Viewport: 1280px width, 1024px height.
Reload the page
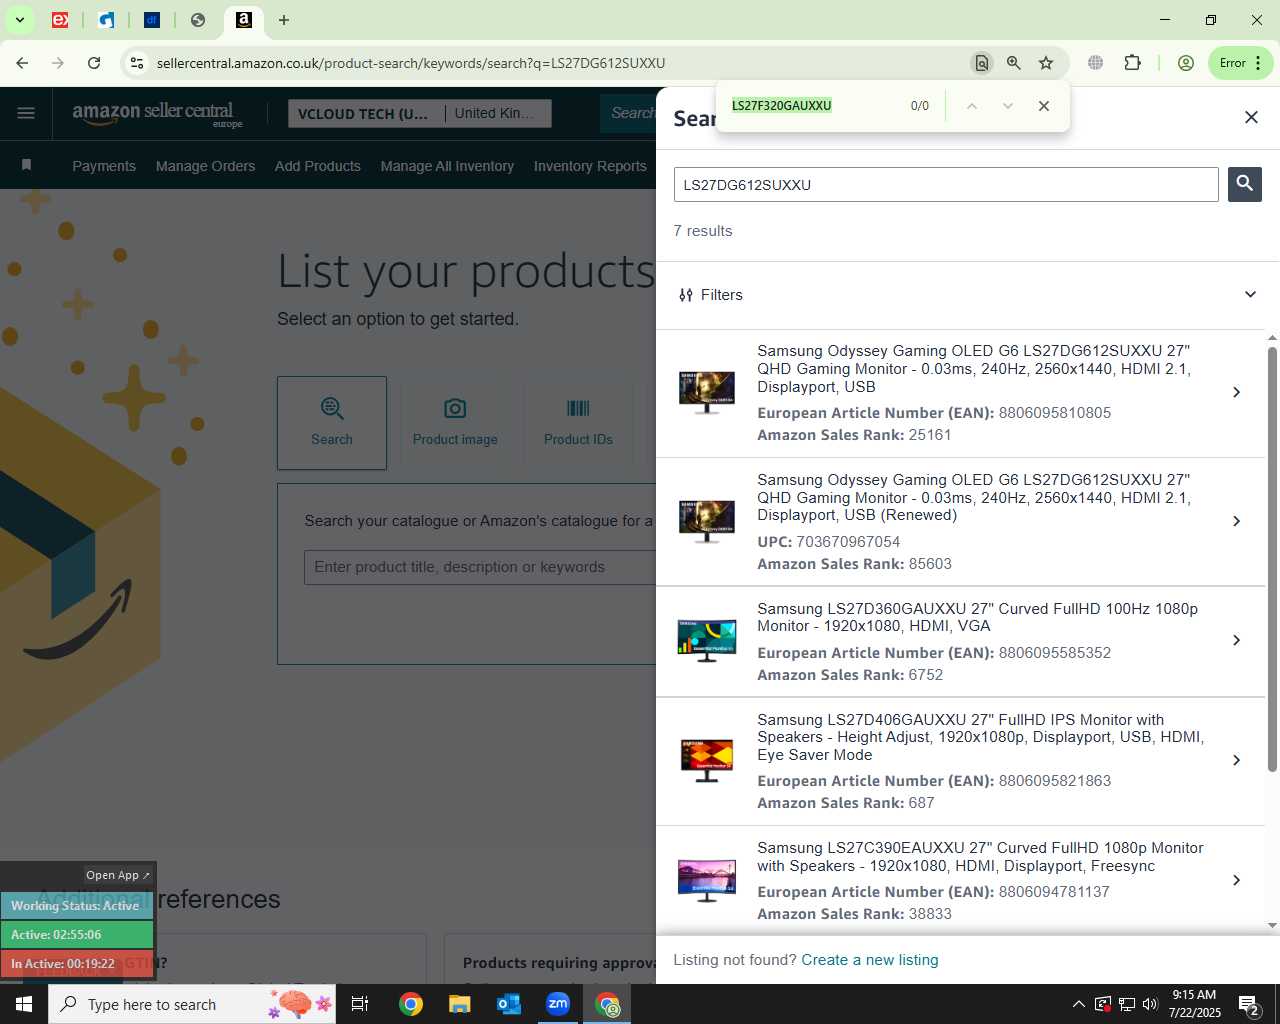(x=94, y=63)
